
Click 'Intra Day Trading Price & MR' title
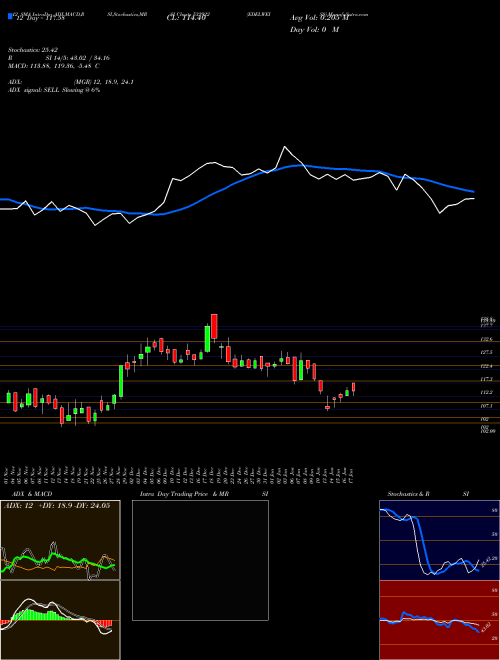pos(184,494)
